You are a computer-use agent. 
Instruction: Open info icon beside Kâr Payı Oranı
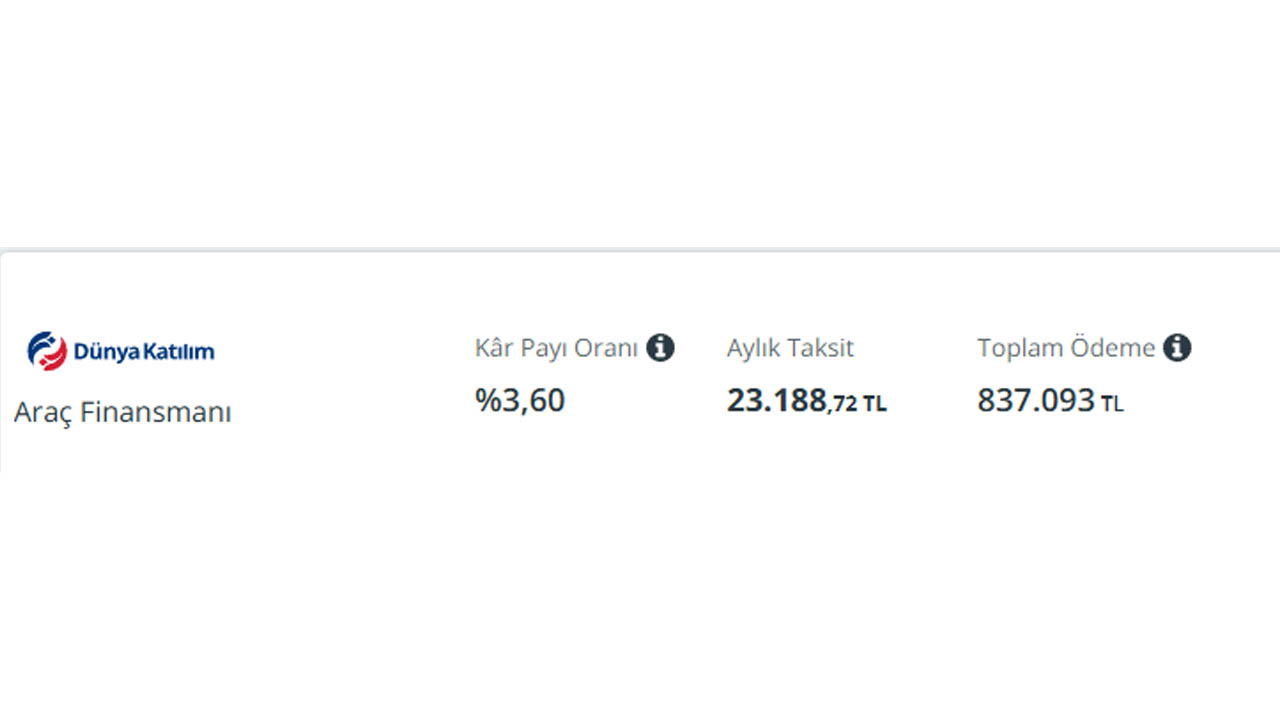(x=660, y=348)
